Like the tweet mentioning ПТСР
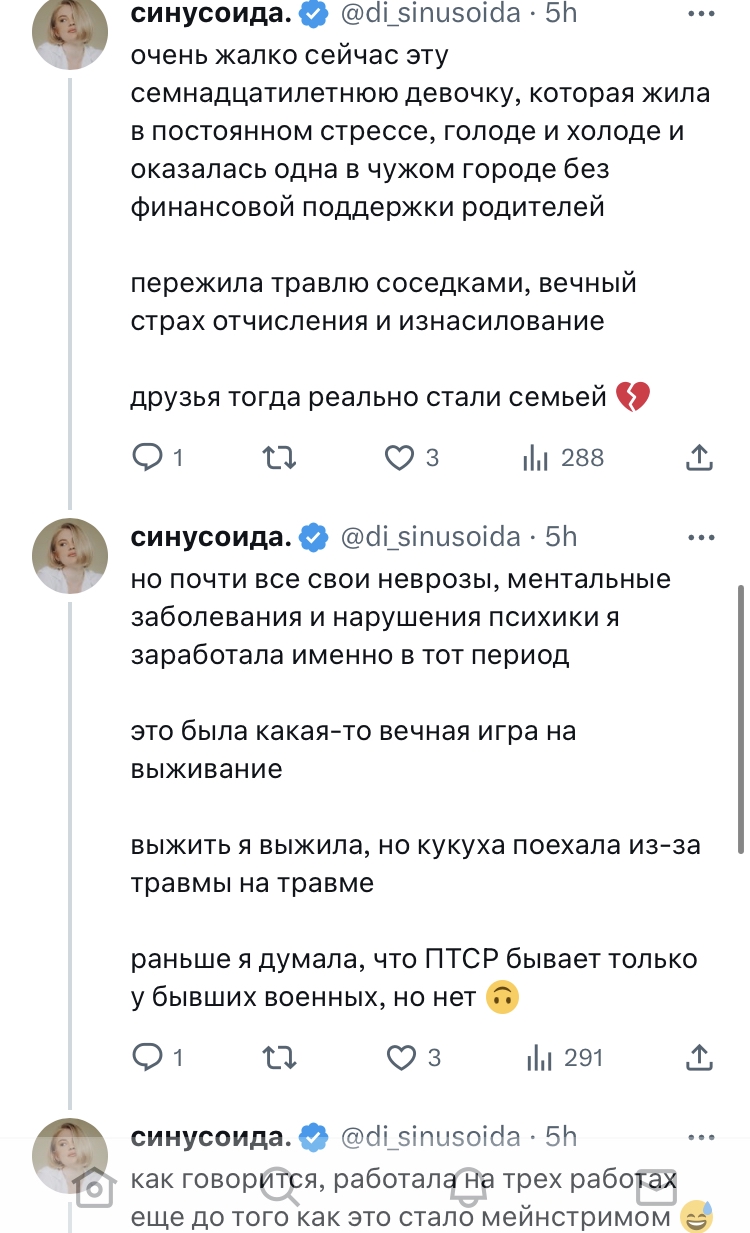This screenshot has height=1233, width=750. (x=400, y=1057)
